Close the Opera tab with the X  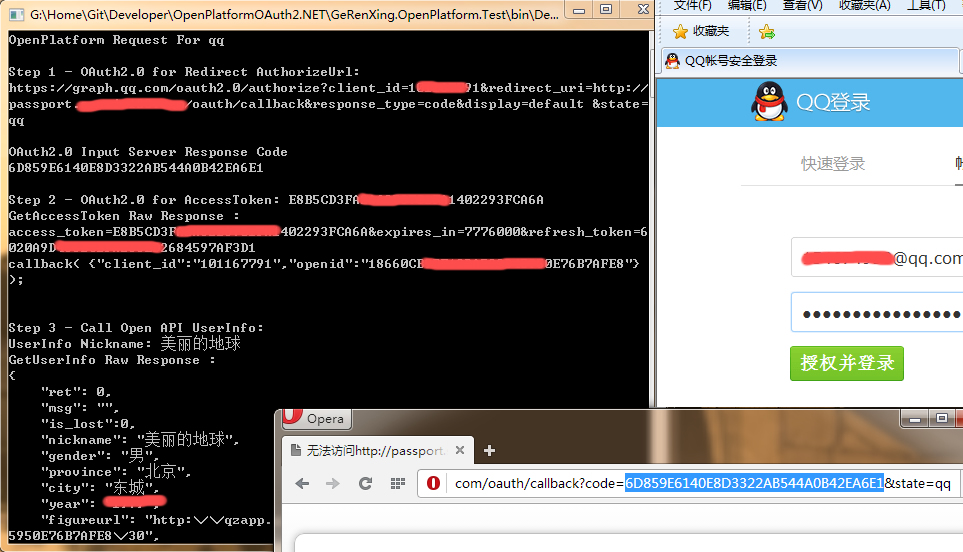click(x=459, y=450)
